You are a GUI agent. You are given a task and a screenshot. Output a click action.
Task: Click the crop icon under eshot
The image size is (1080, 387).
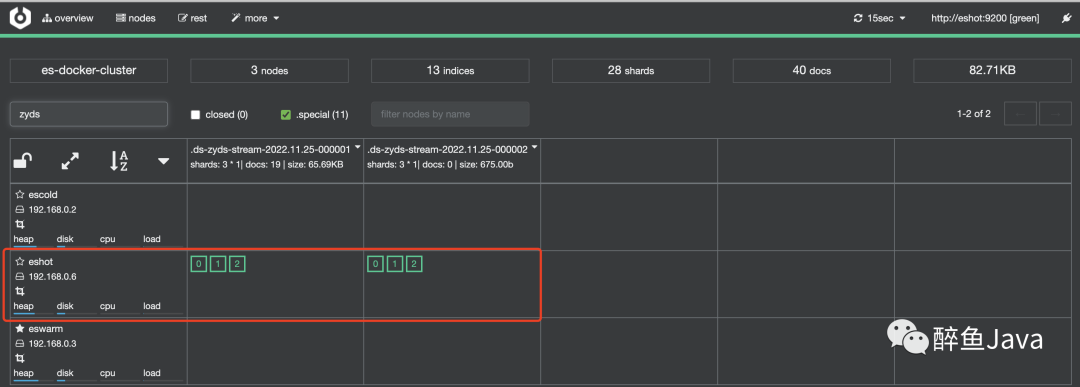pos(20,291)
